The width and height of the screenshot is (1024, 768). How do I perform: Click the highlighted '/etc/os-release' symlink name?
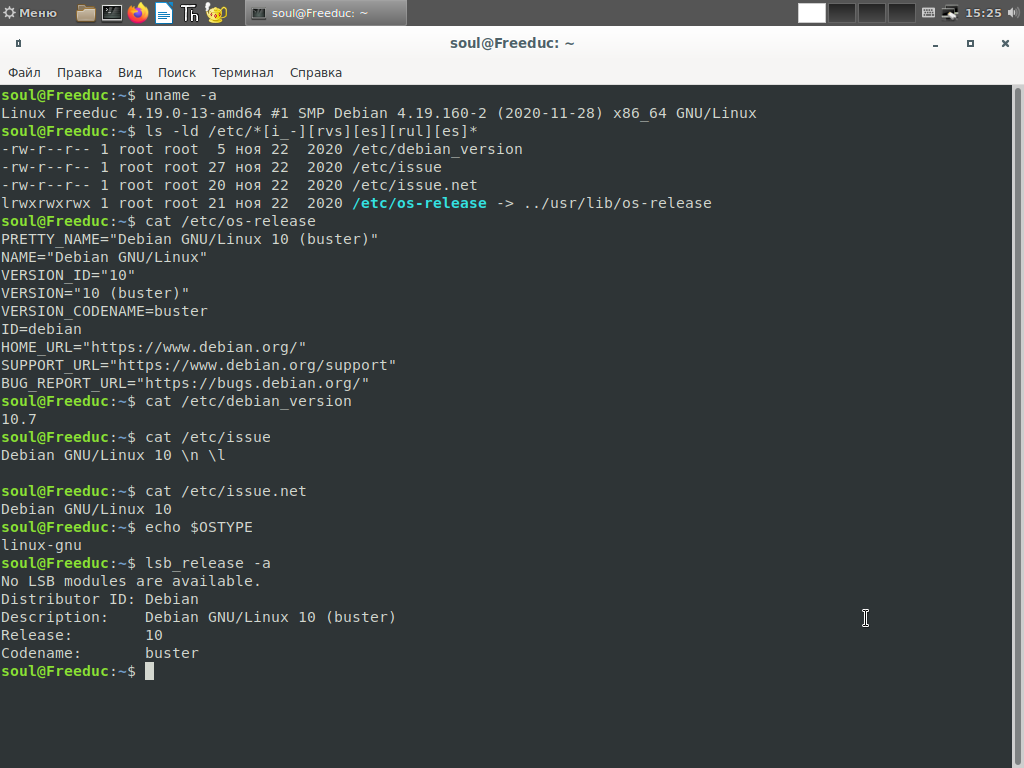(419, 203)
